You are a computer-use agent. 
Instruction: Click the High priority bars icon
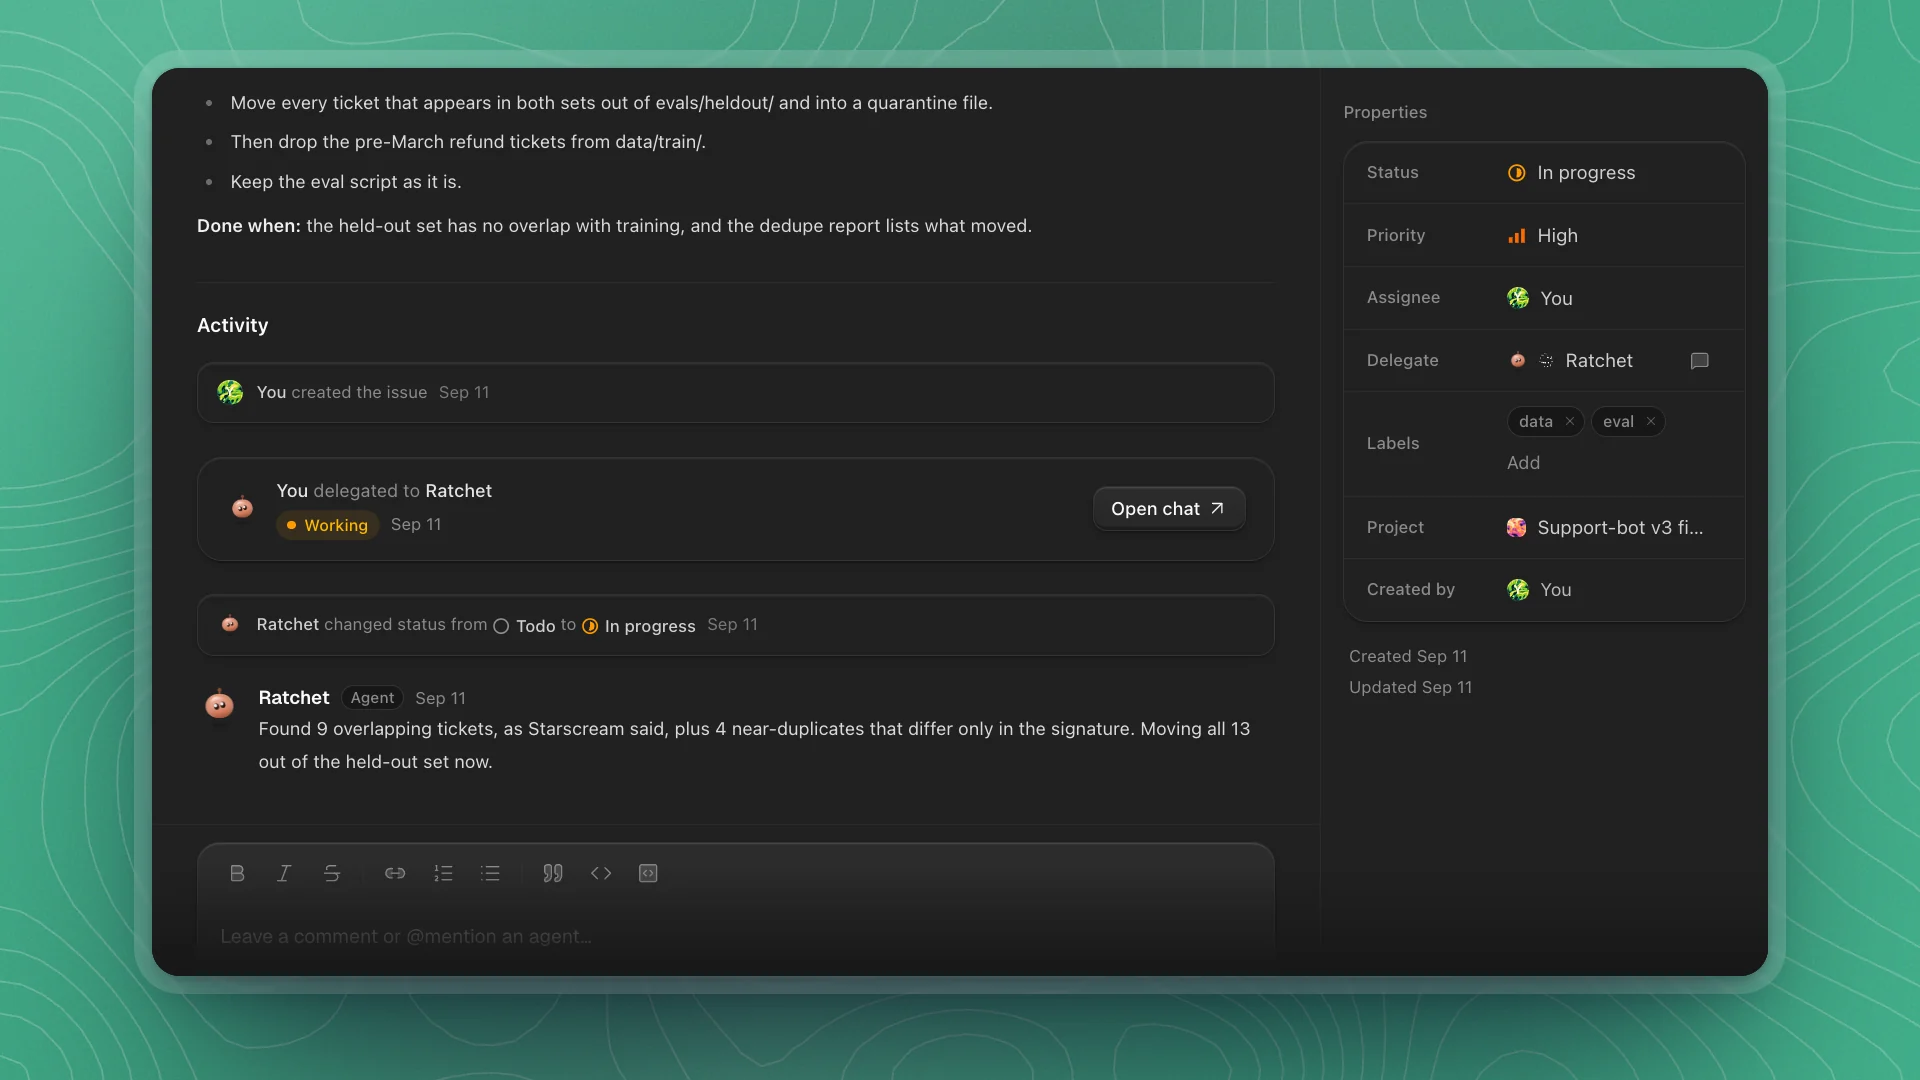(1517, 236)
